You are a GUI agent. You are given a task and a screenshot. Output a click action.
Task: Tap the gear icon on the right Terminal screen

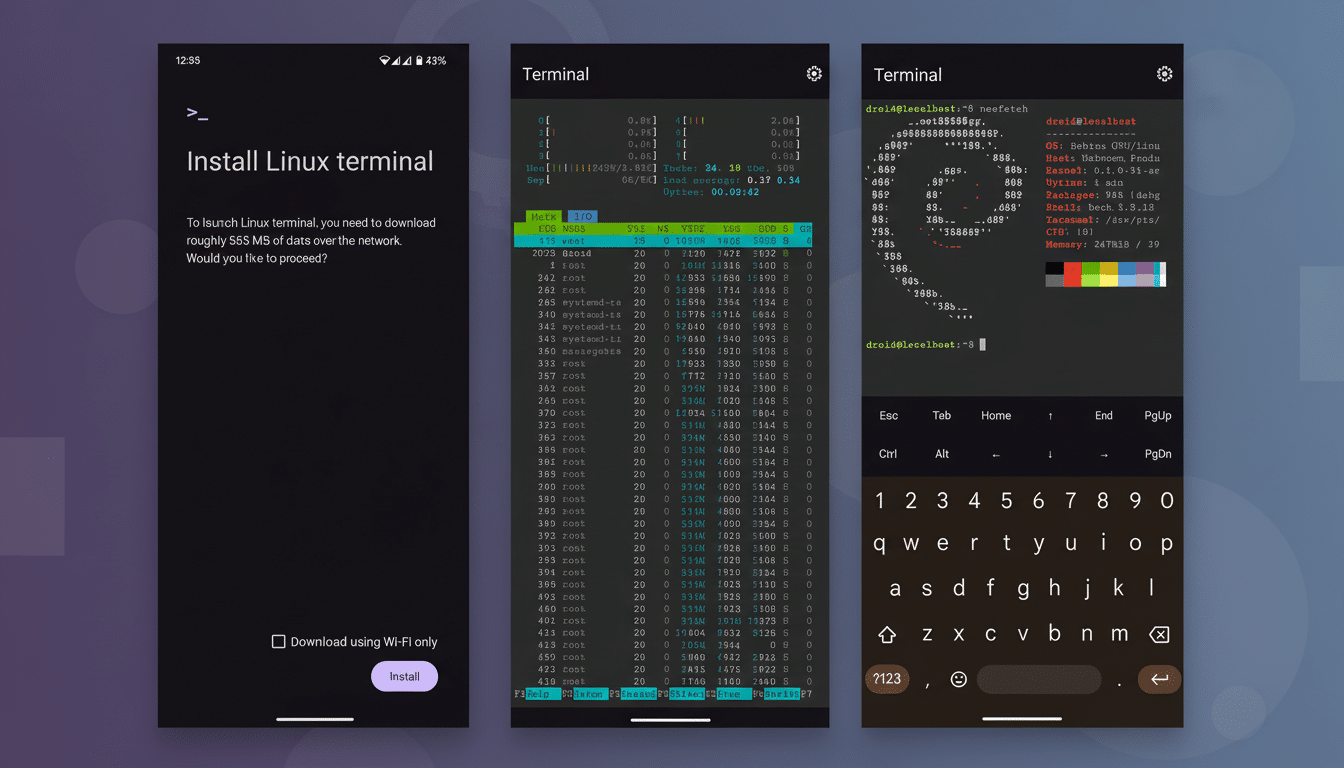(x=1164, y=73)
